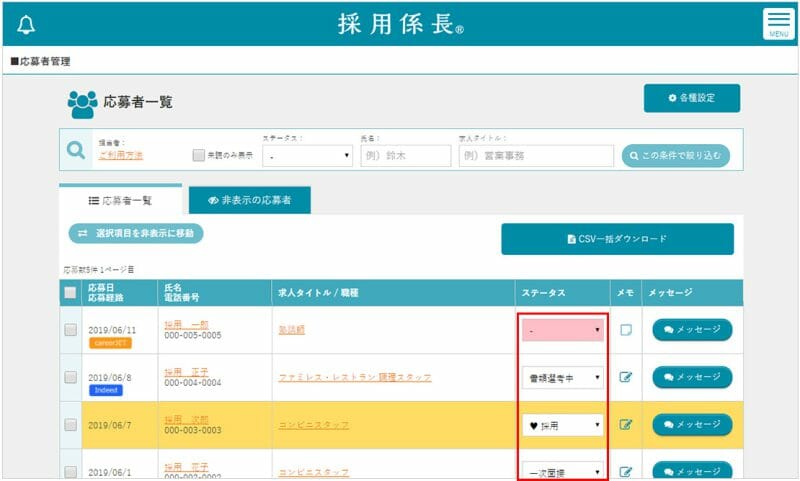The width and height of the screenshot is (800, 481).
Task: Open the ご利用方法 link
Action: (121, 155)
